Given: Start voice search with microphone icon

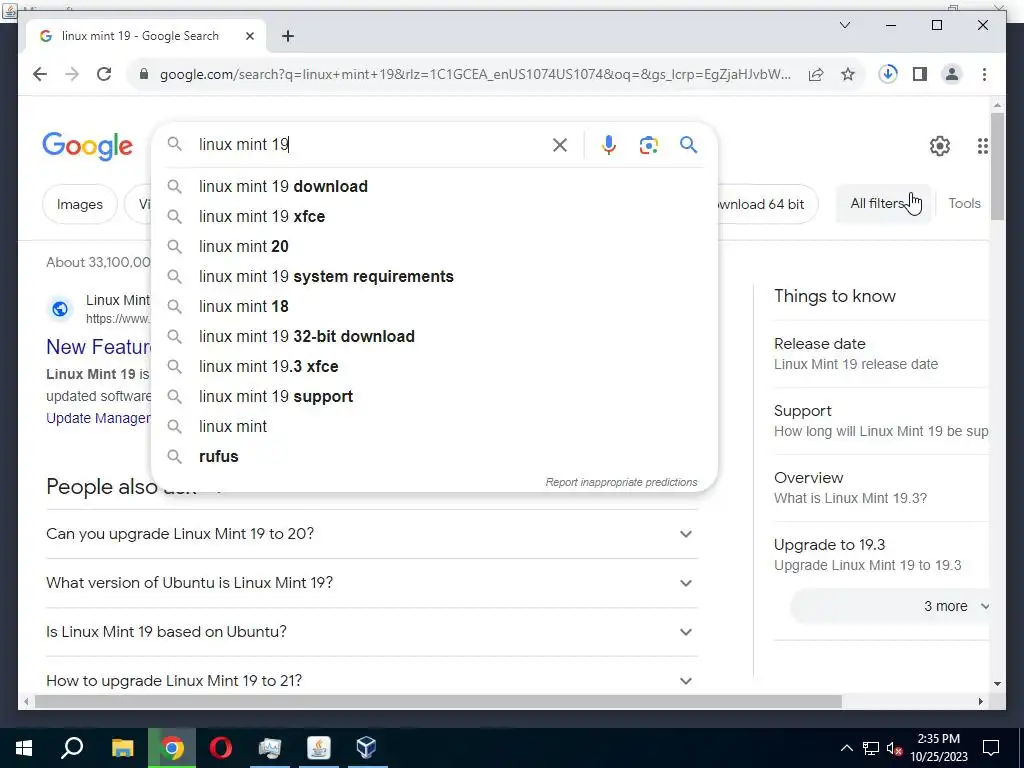Looking at the screenshot, I should [x=609, y=145].
